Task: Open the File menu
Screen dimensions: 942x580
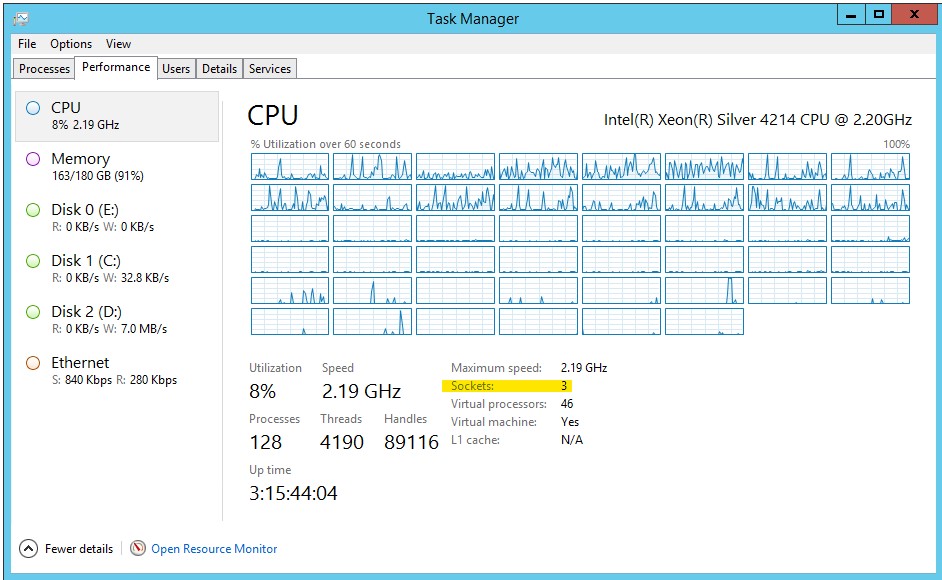Action: [x=26, y=44]
